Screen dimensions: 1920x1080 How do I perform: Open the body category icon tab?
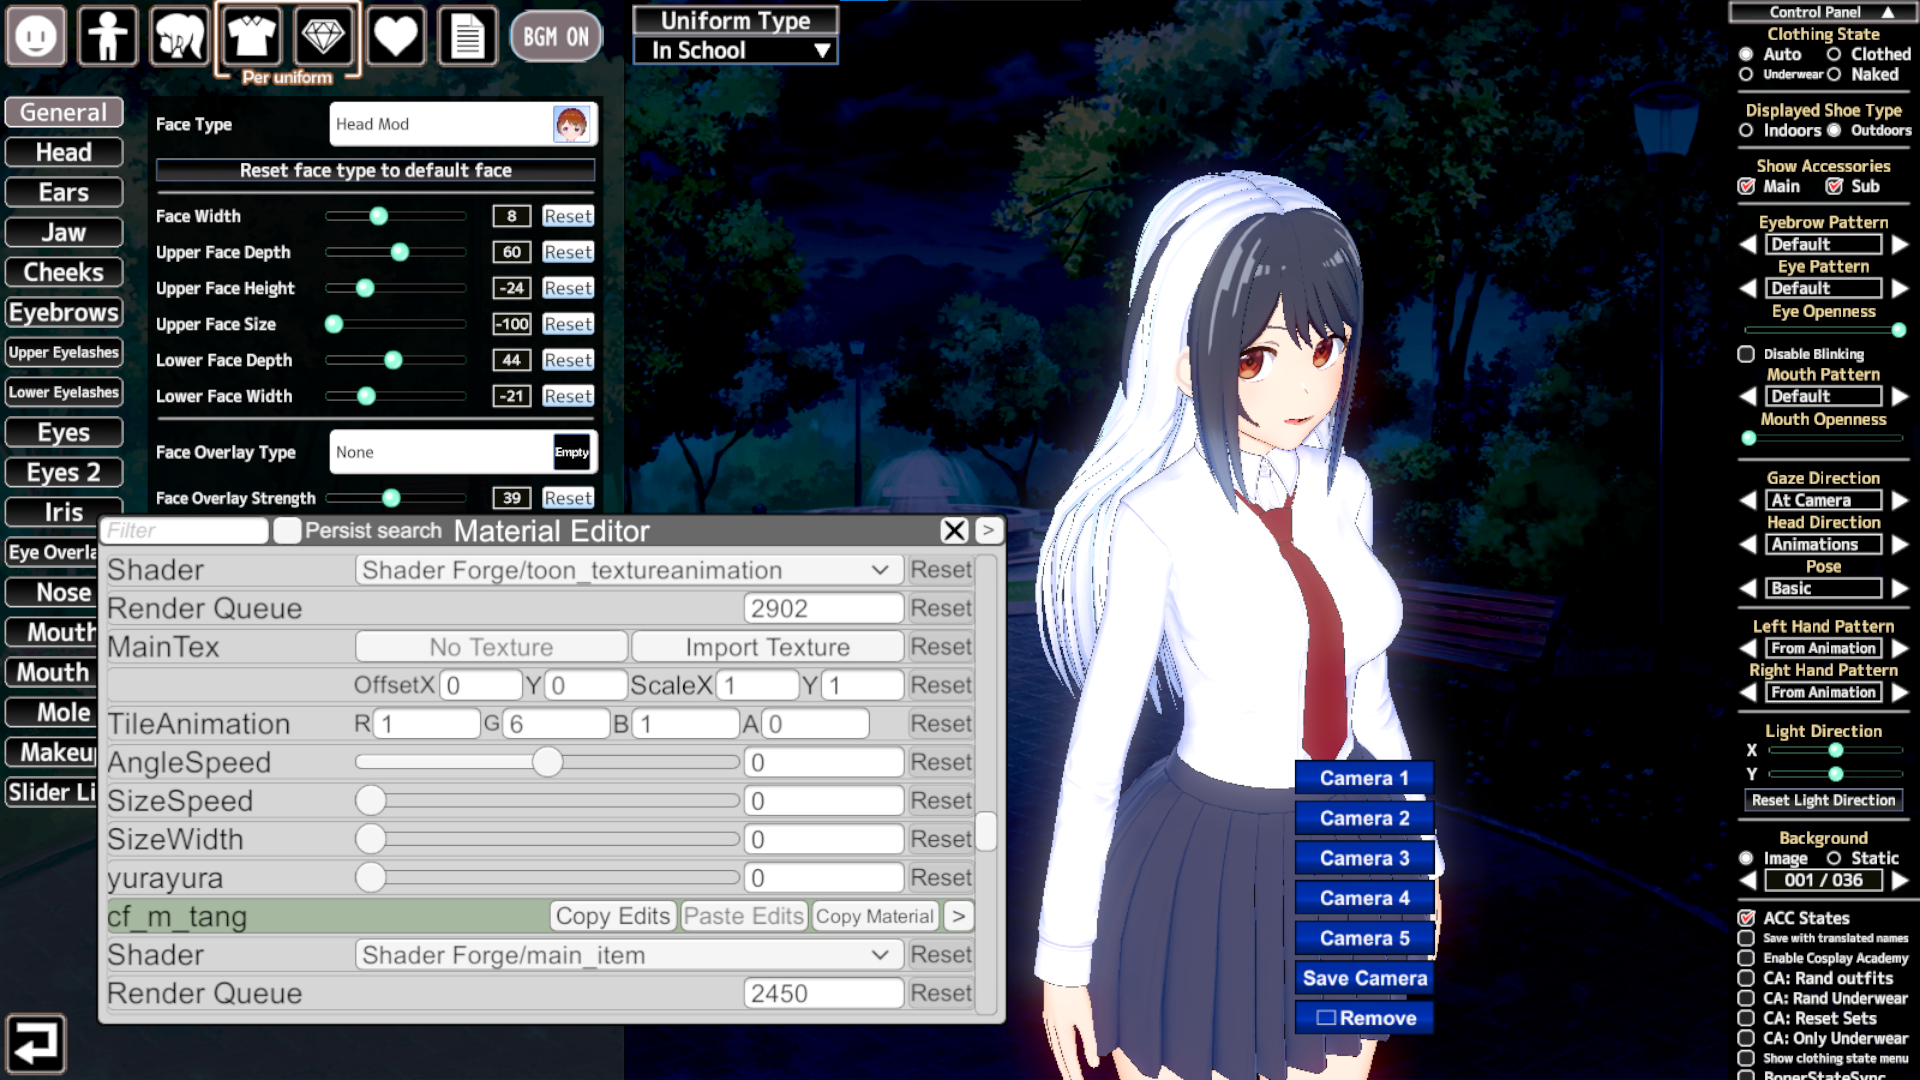pyautogui.click(x=107, y=37)
